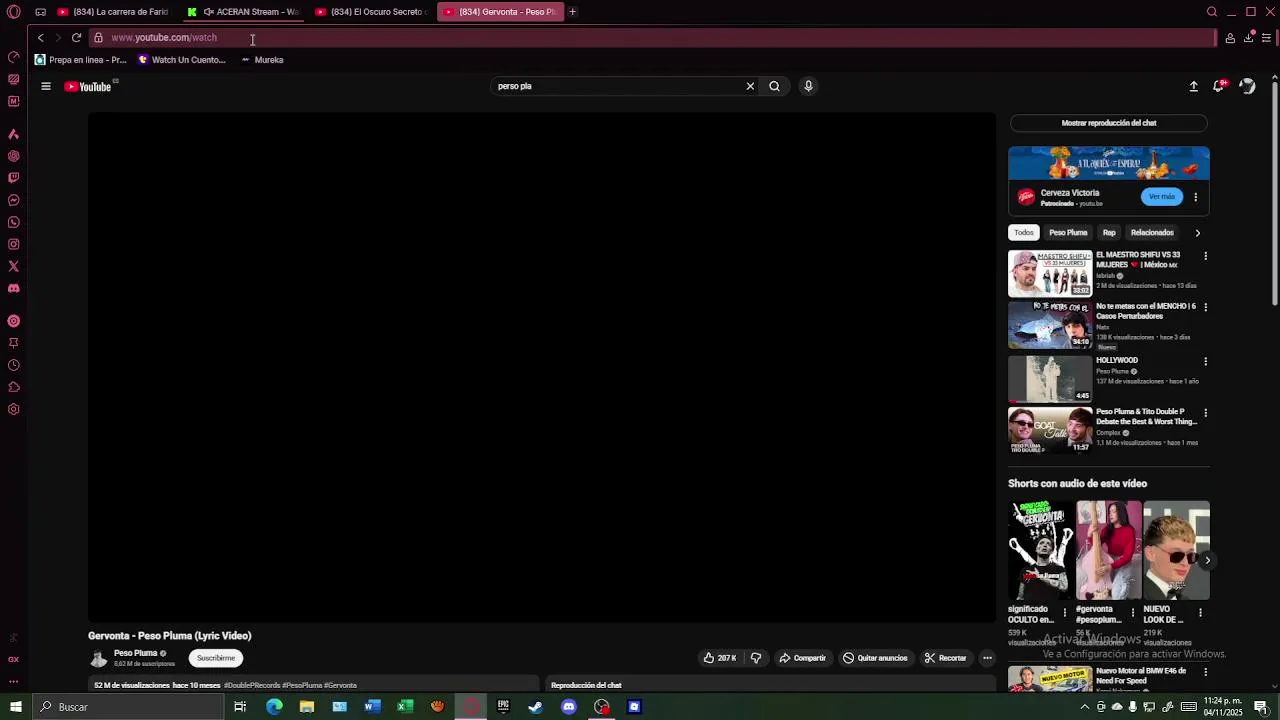Click Mostrar reproducción del chat button
This screenshot has height=720, width=1280.
1109,123
